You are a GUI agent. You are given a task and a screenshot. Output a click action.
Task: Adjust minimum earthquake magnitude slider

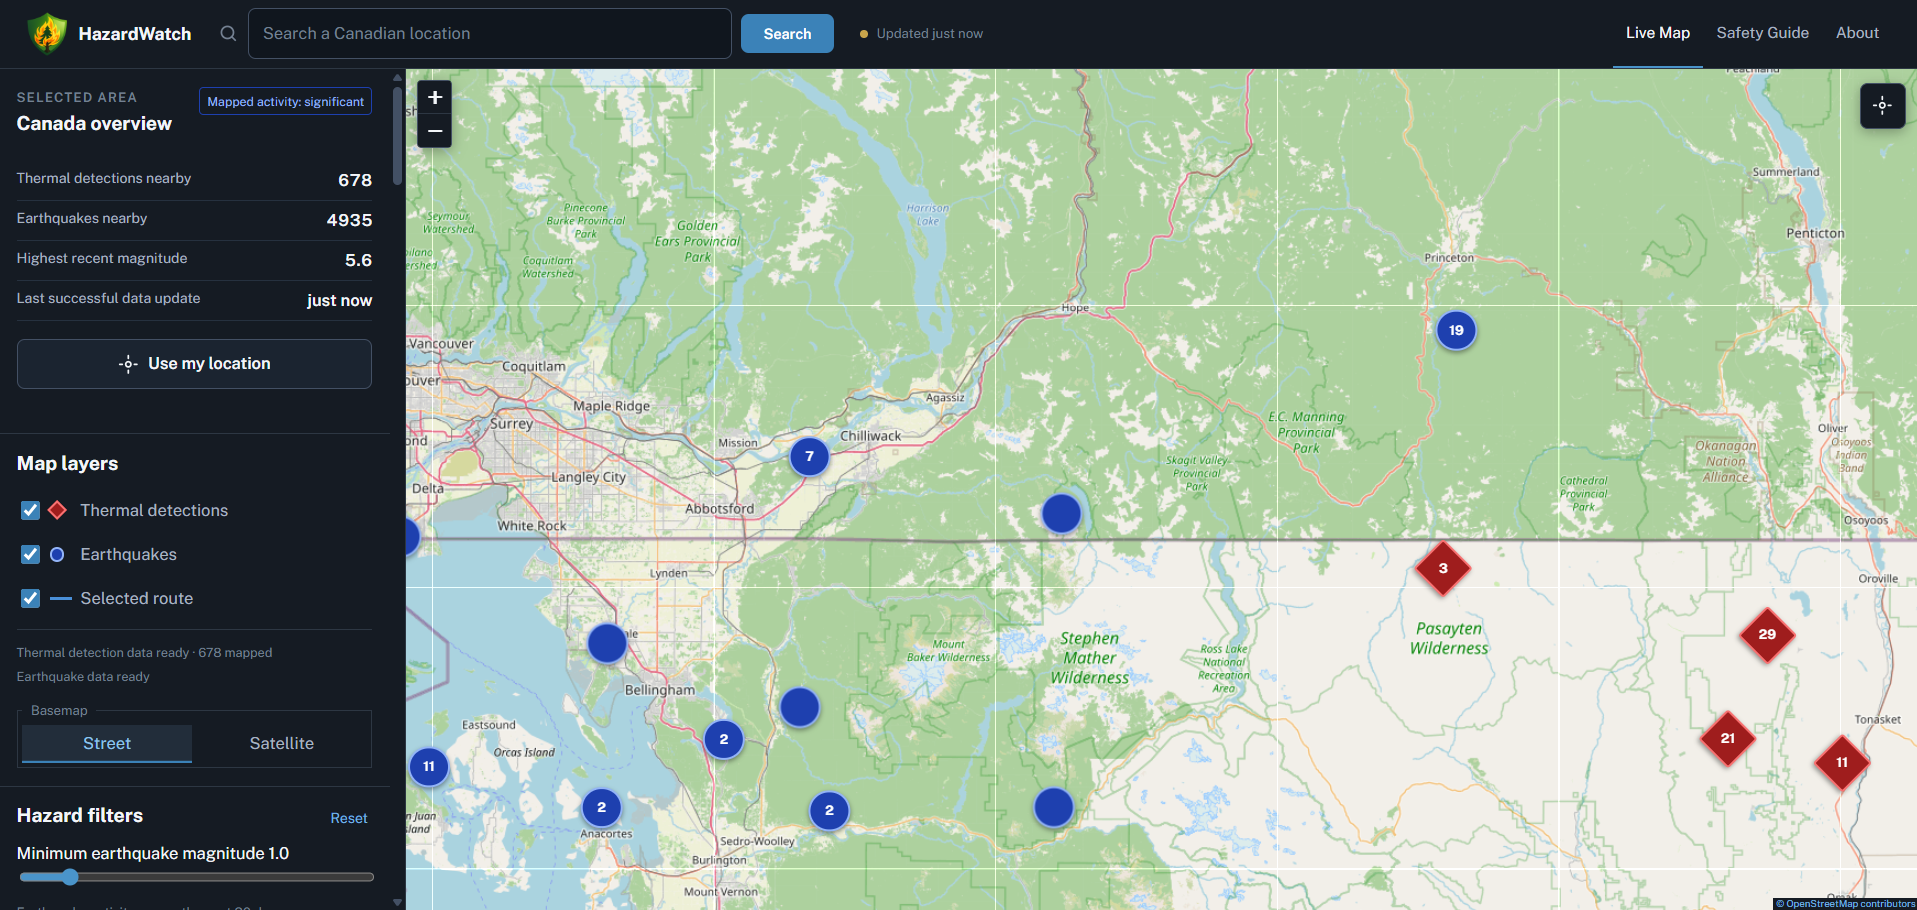pyautogui.click(x=197, y=877)
